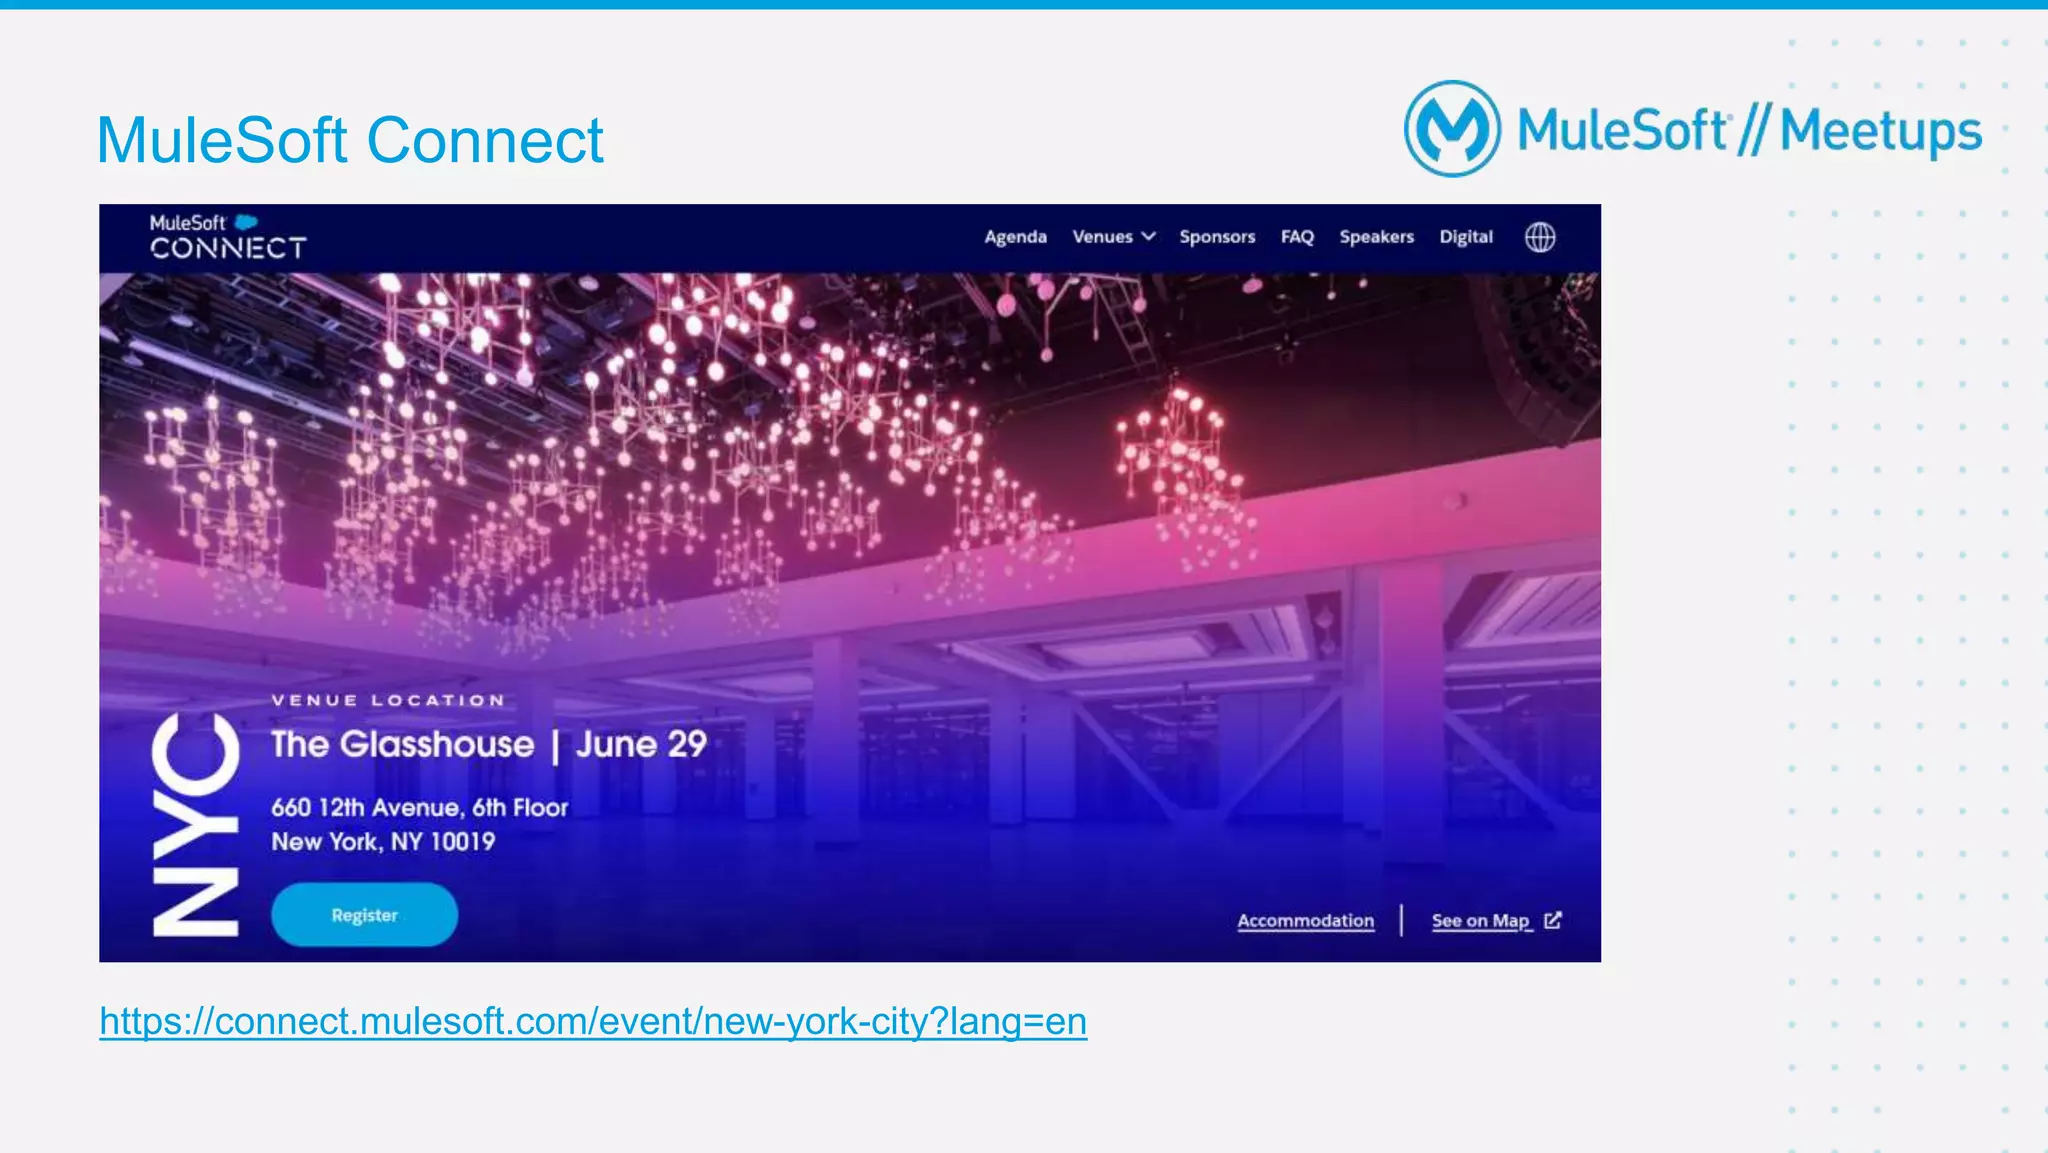This screenshot has height=1153, width=2048.
Task: Expand the Venues dropdown chevron
Action: [x=1149, y=236]
